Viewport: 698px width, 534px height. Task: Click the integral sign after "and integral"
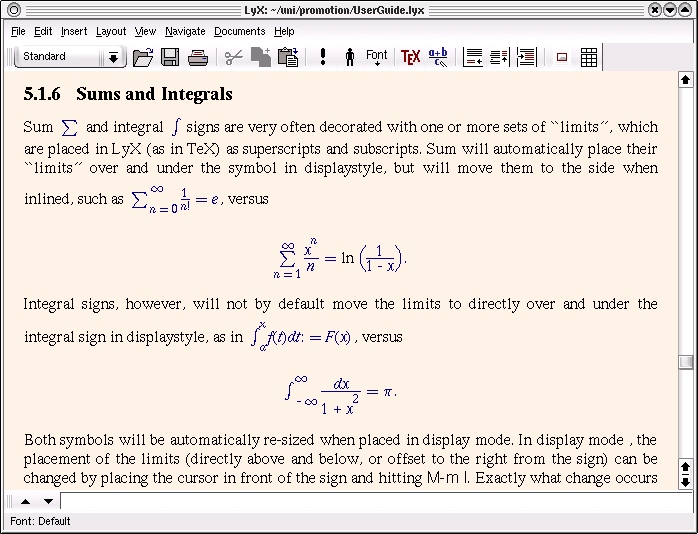(176, 127)
